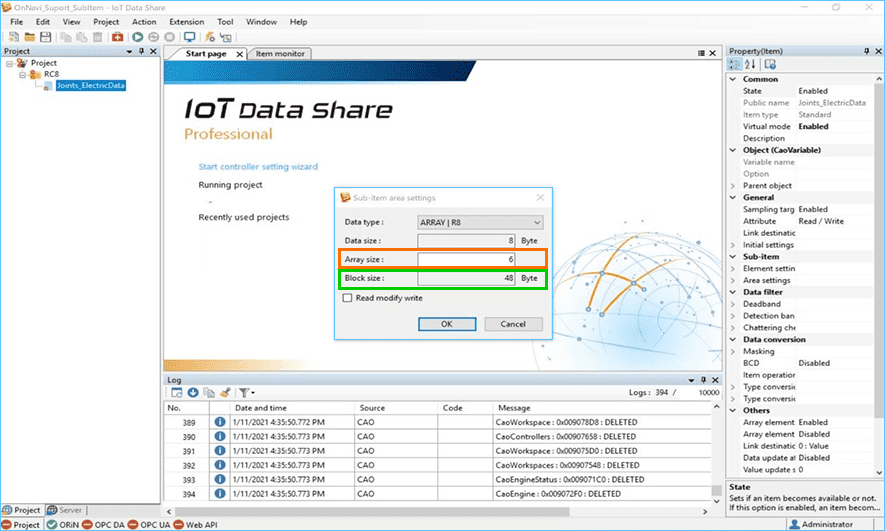Screen dimensions: 885x531
Task: Click the red first-aid kit toolbar icon
Action: pyautogui.click(x=117, y=37)
